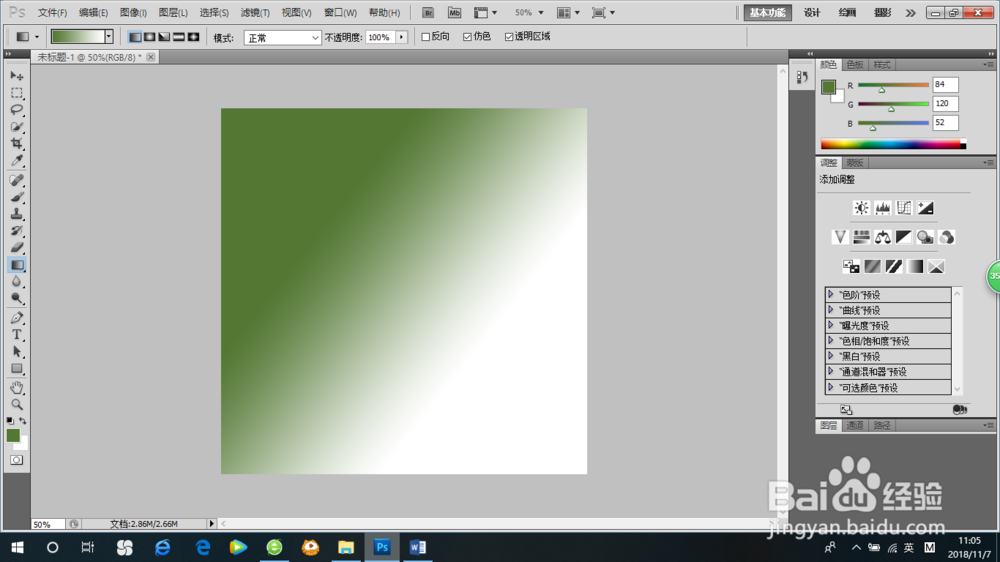Choose the Diamond Gradient style
This screenshot has height=562, width=1000.
pyautogui.click(x=193, y=37)
